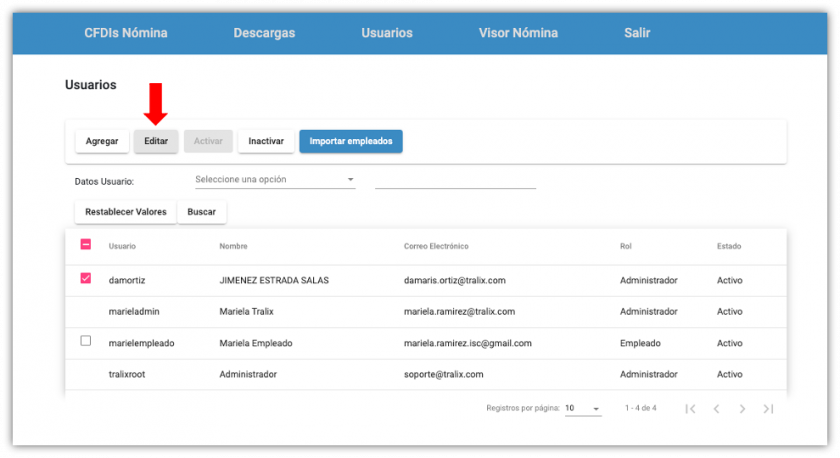The height and width of the screenshot is (458, 840).
Task: Click mariela.ramirez@tralix.com email cell
Action: (x=460, y=312)
